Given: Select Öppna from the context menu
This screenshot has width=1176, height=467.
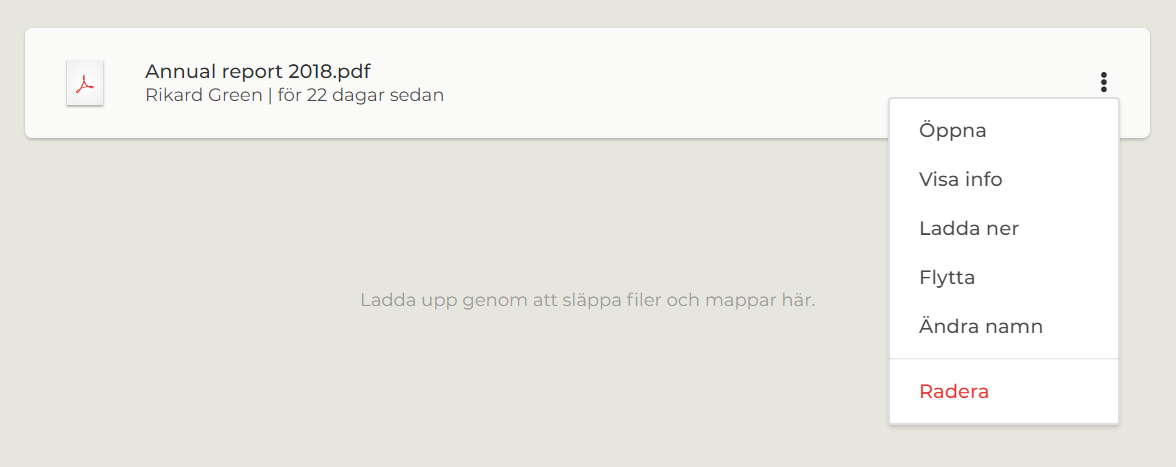Looking at the screenshot, I should click(953, 130).
